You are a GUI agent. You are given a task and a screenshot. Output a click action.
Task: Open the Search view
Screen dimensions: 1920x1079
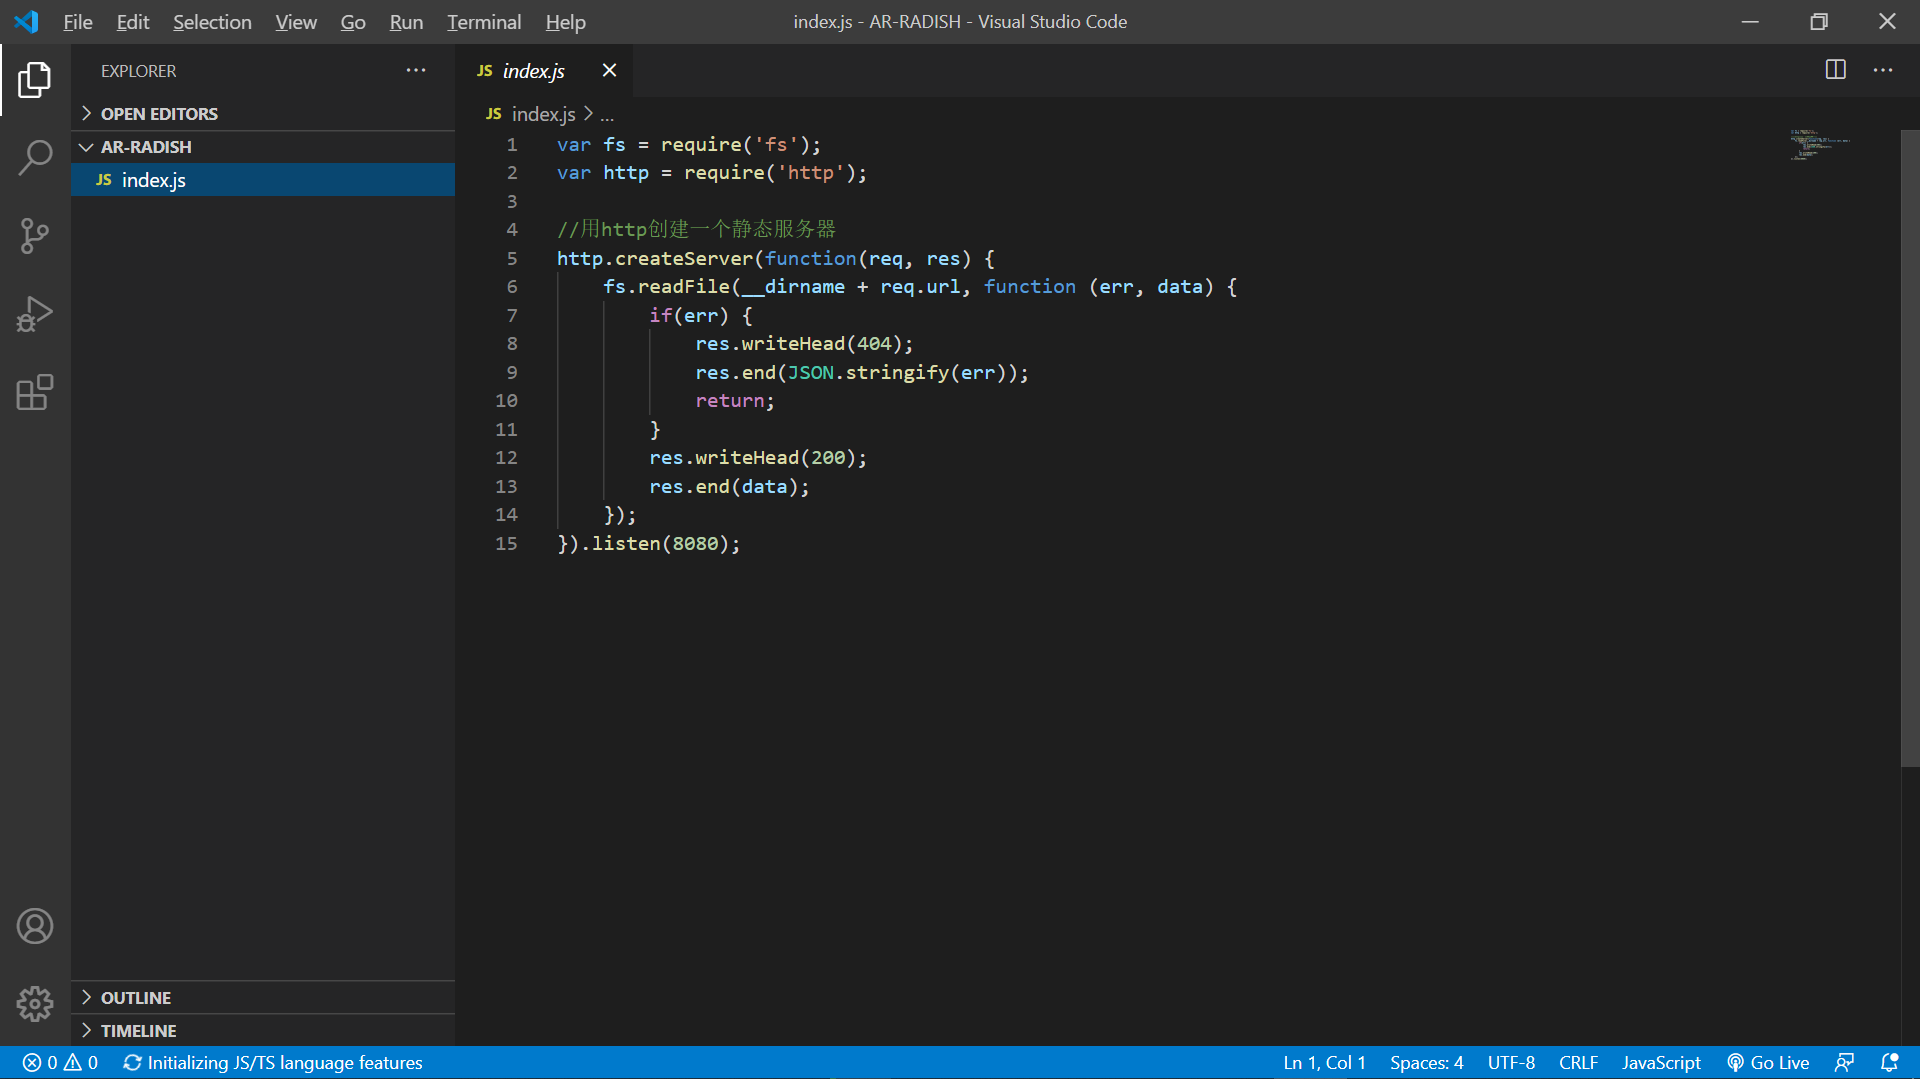[x=35, y=157]
